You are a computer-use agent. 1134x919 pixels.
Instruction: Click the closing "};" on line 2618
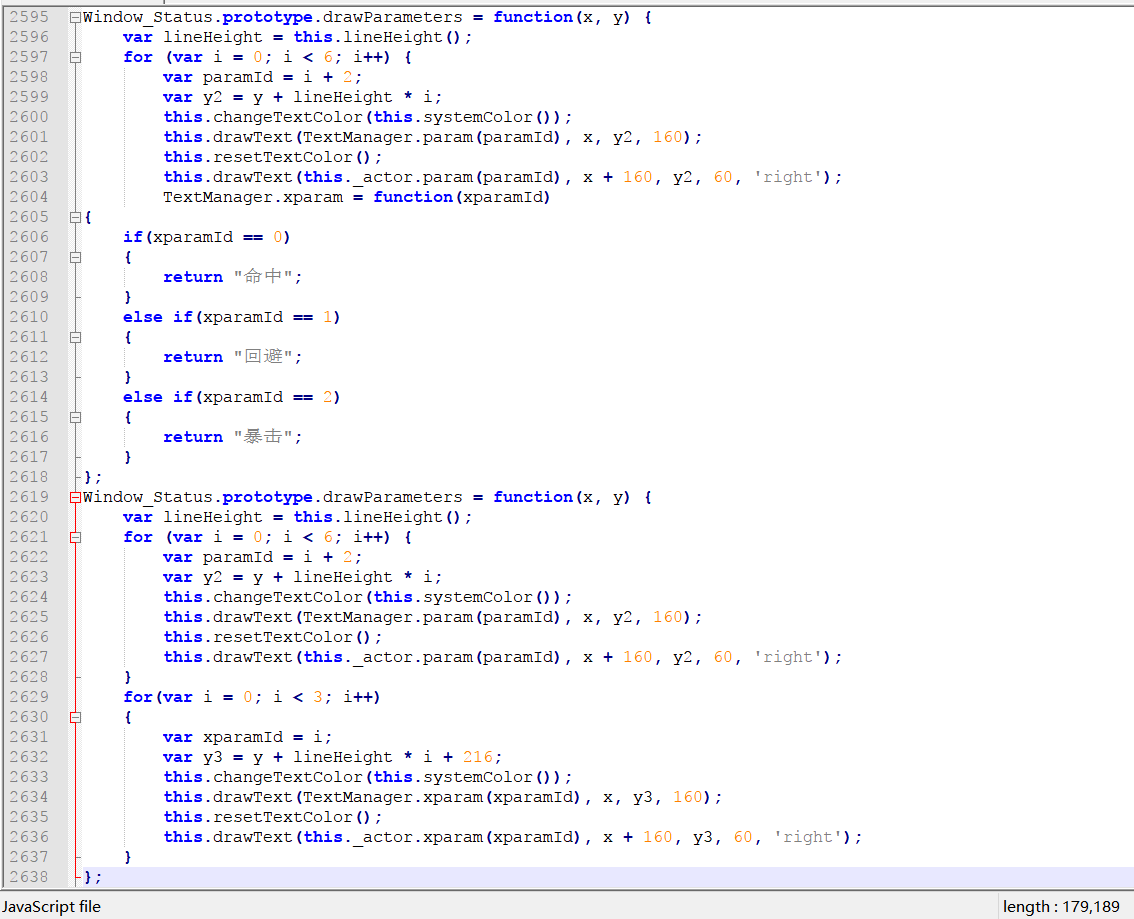coord(93,477)
